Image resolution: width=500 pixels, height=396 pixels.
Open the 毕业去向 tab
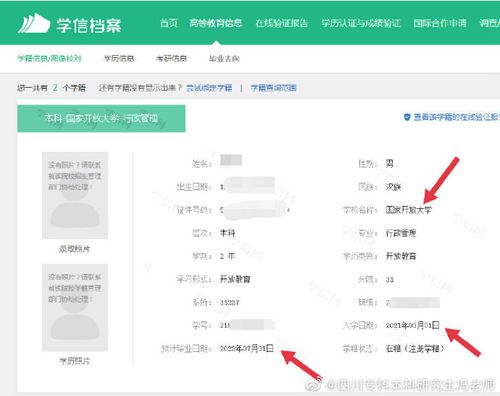coord(224,59)
